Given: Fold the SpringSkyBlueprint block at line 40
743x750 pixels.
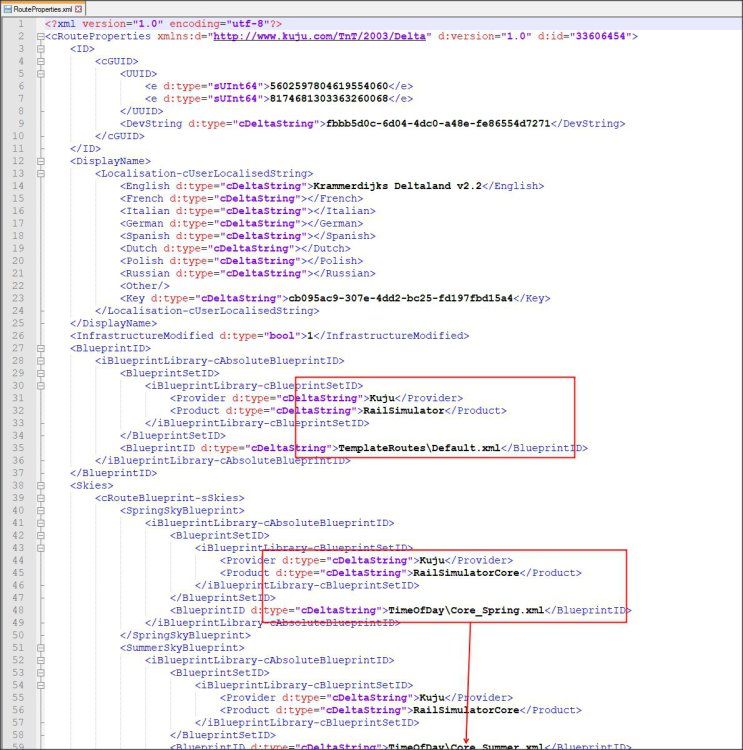Looking at the screenshot, I should tap(39, 510).
